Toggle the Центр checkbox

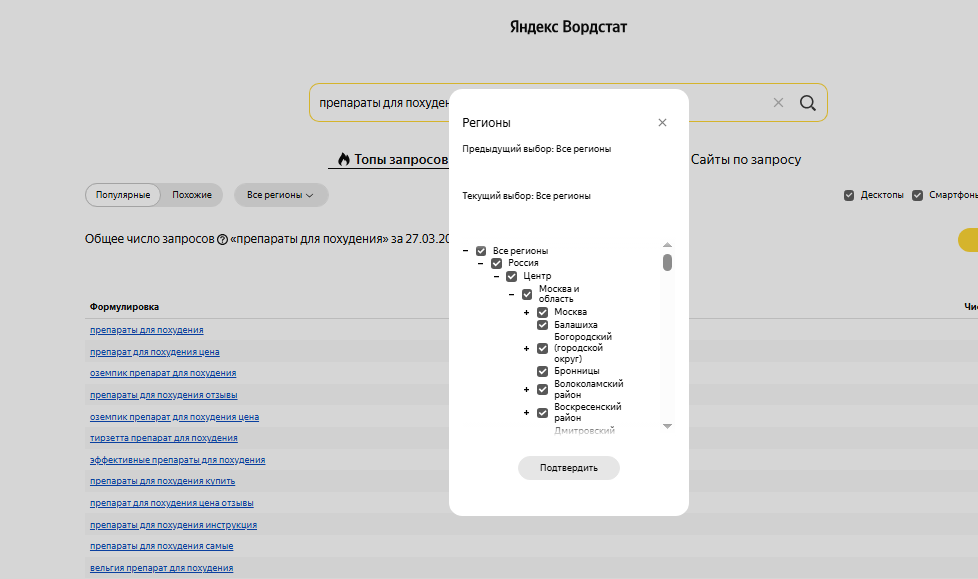pyautogui.click(x=511, y=276)
